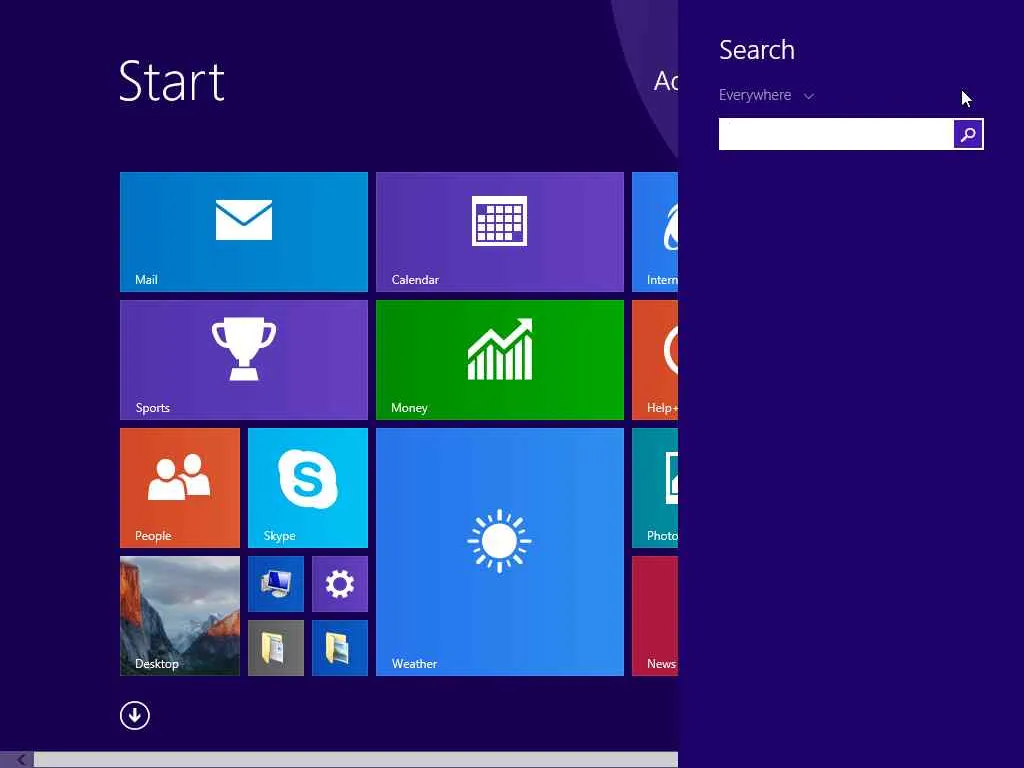Open the Money tile
Viewport: 1024px width, 768px height.
point(500,360)
